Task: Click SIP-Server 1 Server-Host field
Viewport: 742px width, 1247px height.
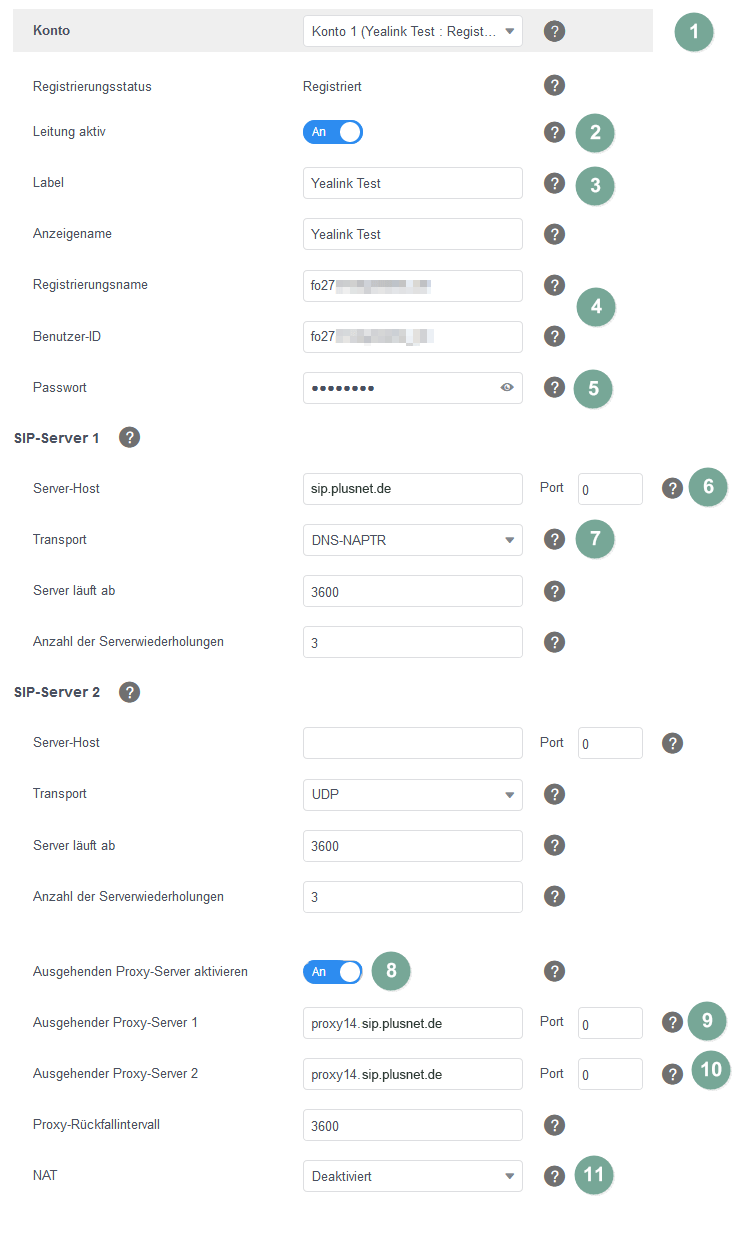Action: [412, 489]
